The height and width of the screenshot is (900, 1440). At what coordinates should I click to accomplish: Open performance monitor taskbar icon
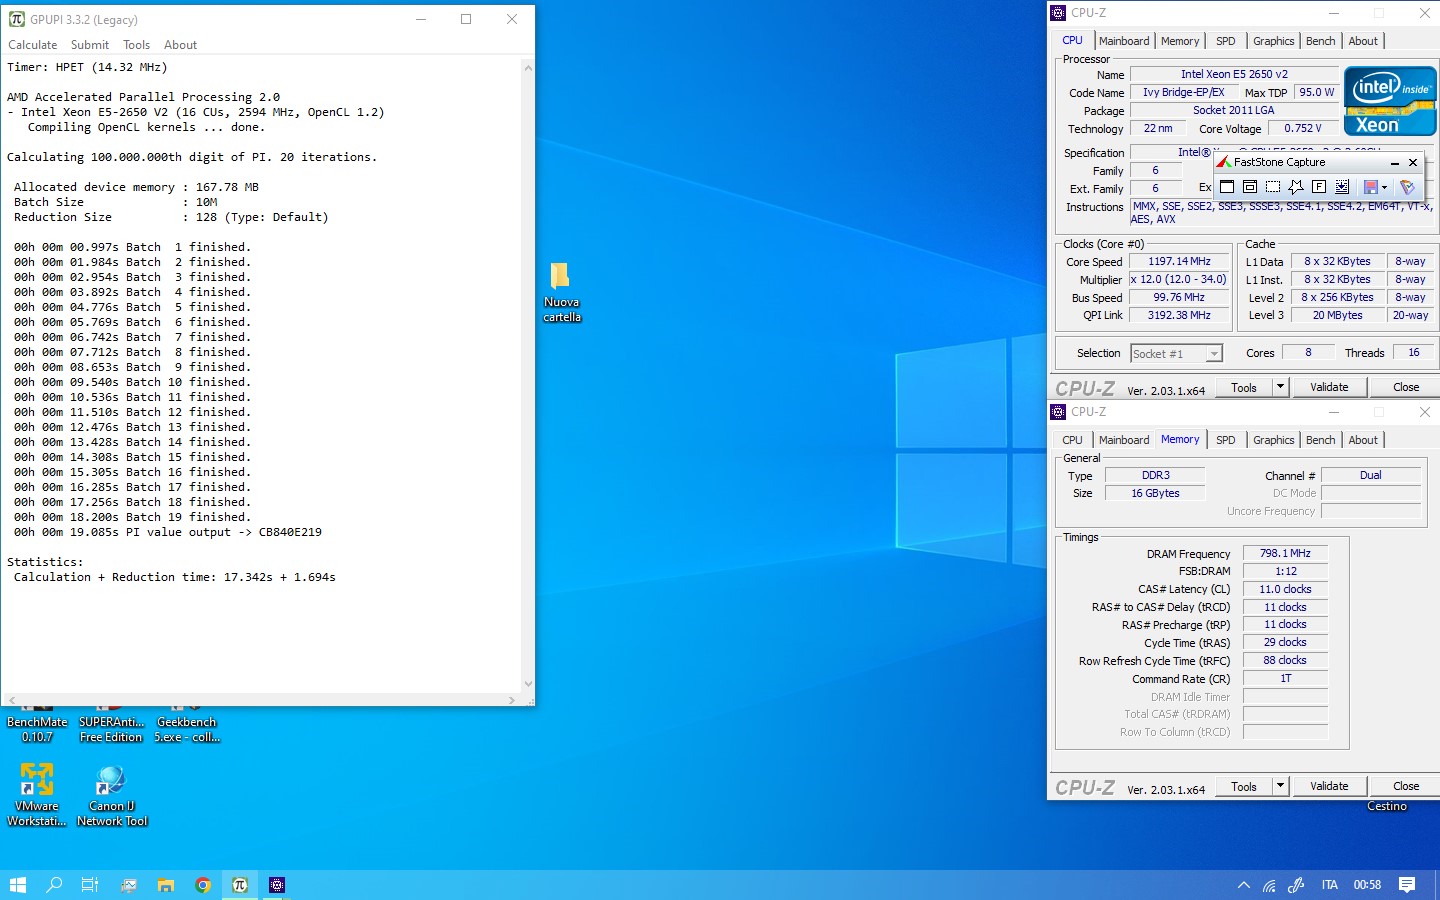coord(129,885)
